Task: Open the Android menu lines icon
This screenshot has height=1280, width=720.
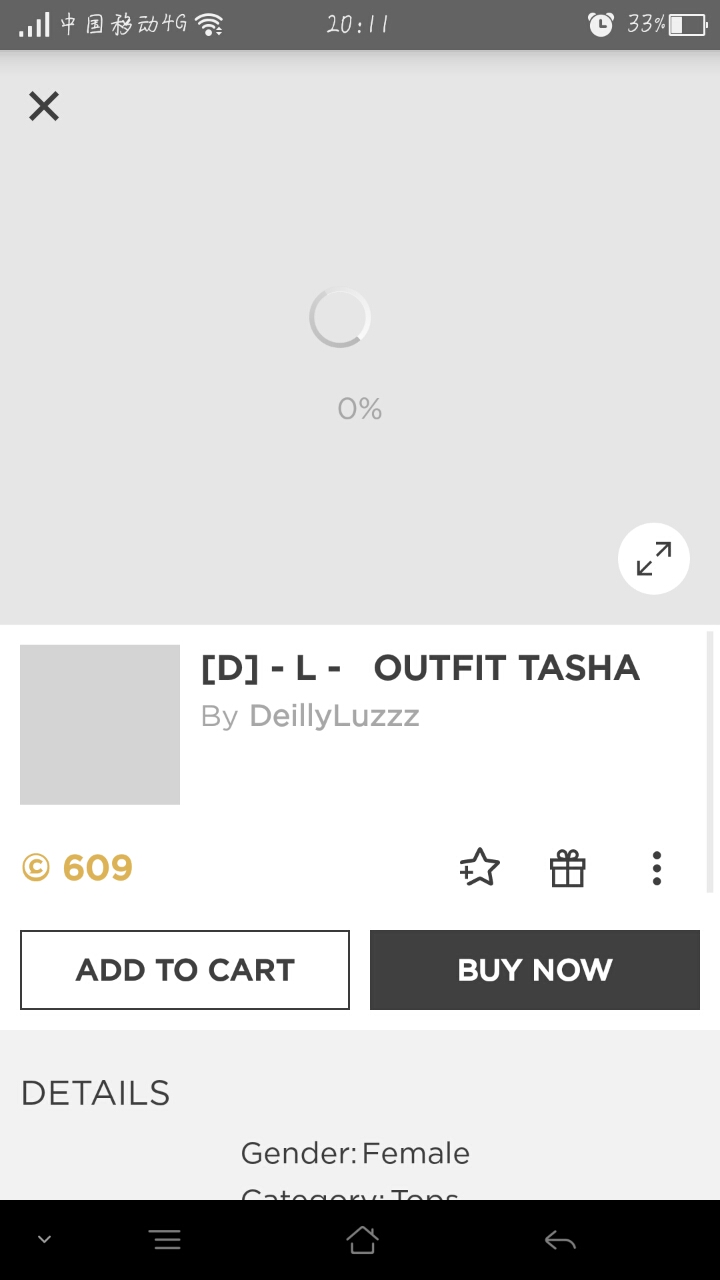Action: pyautogui.click(x=165, y=1241)
